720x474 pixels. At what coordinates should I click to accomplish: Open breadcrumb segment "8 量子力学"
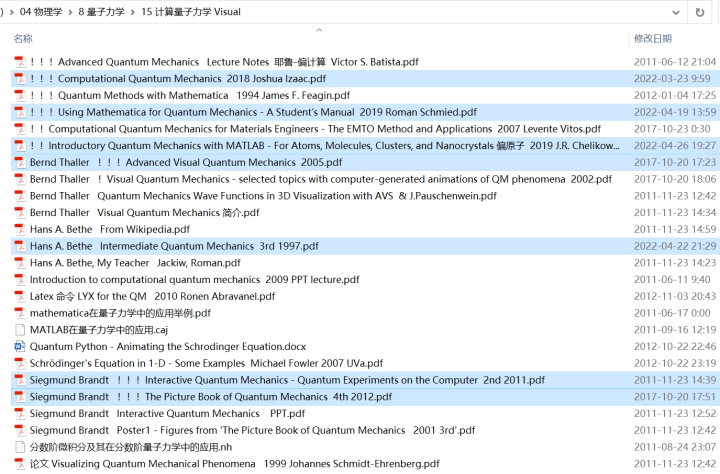[101, 12]
